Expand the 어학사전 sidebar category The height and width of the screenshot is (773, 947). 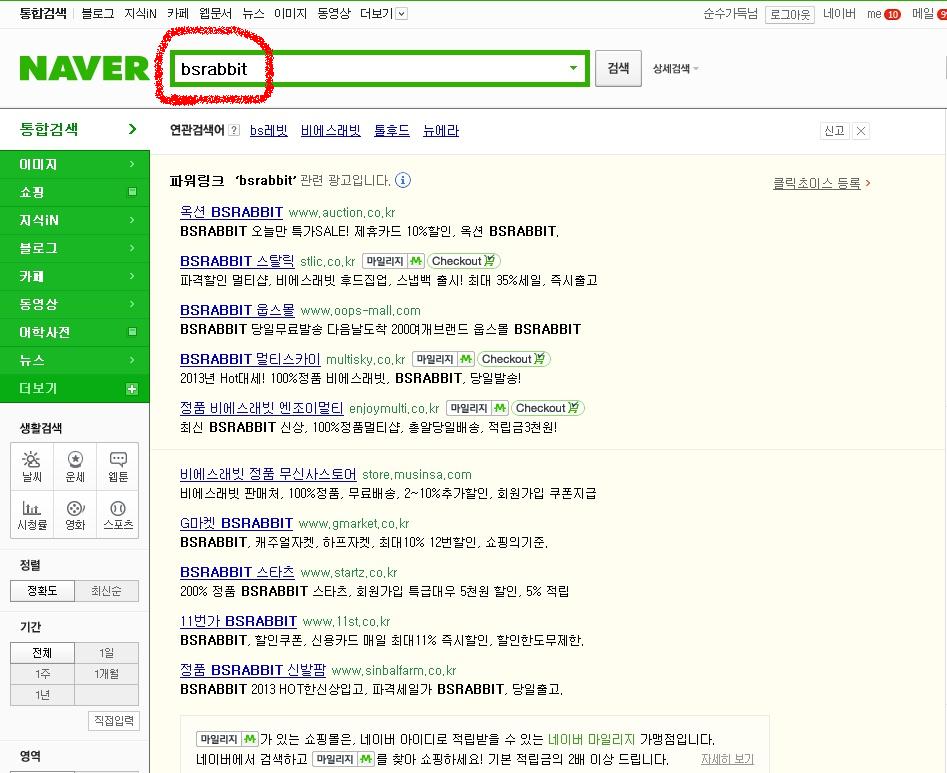click(x=75, y=332)
